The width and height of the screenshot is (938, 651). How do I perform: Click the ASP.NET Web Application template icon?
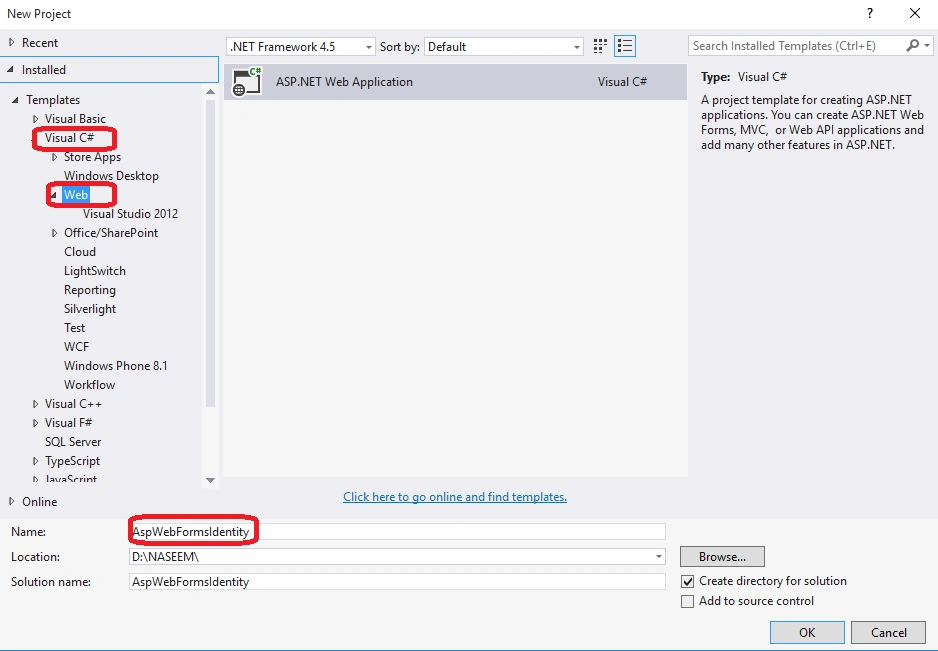pos(247,81)
